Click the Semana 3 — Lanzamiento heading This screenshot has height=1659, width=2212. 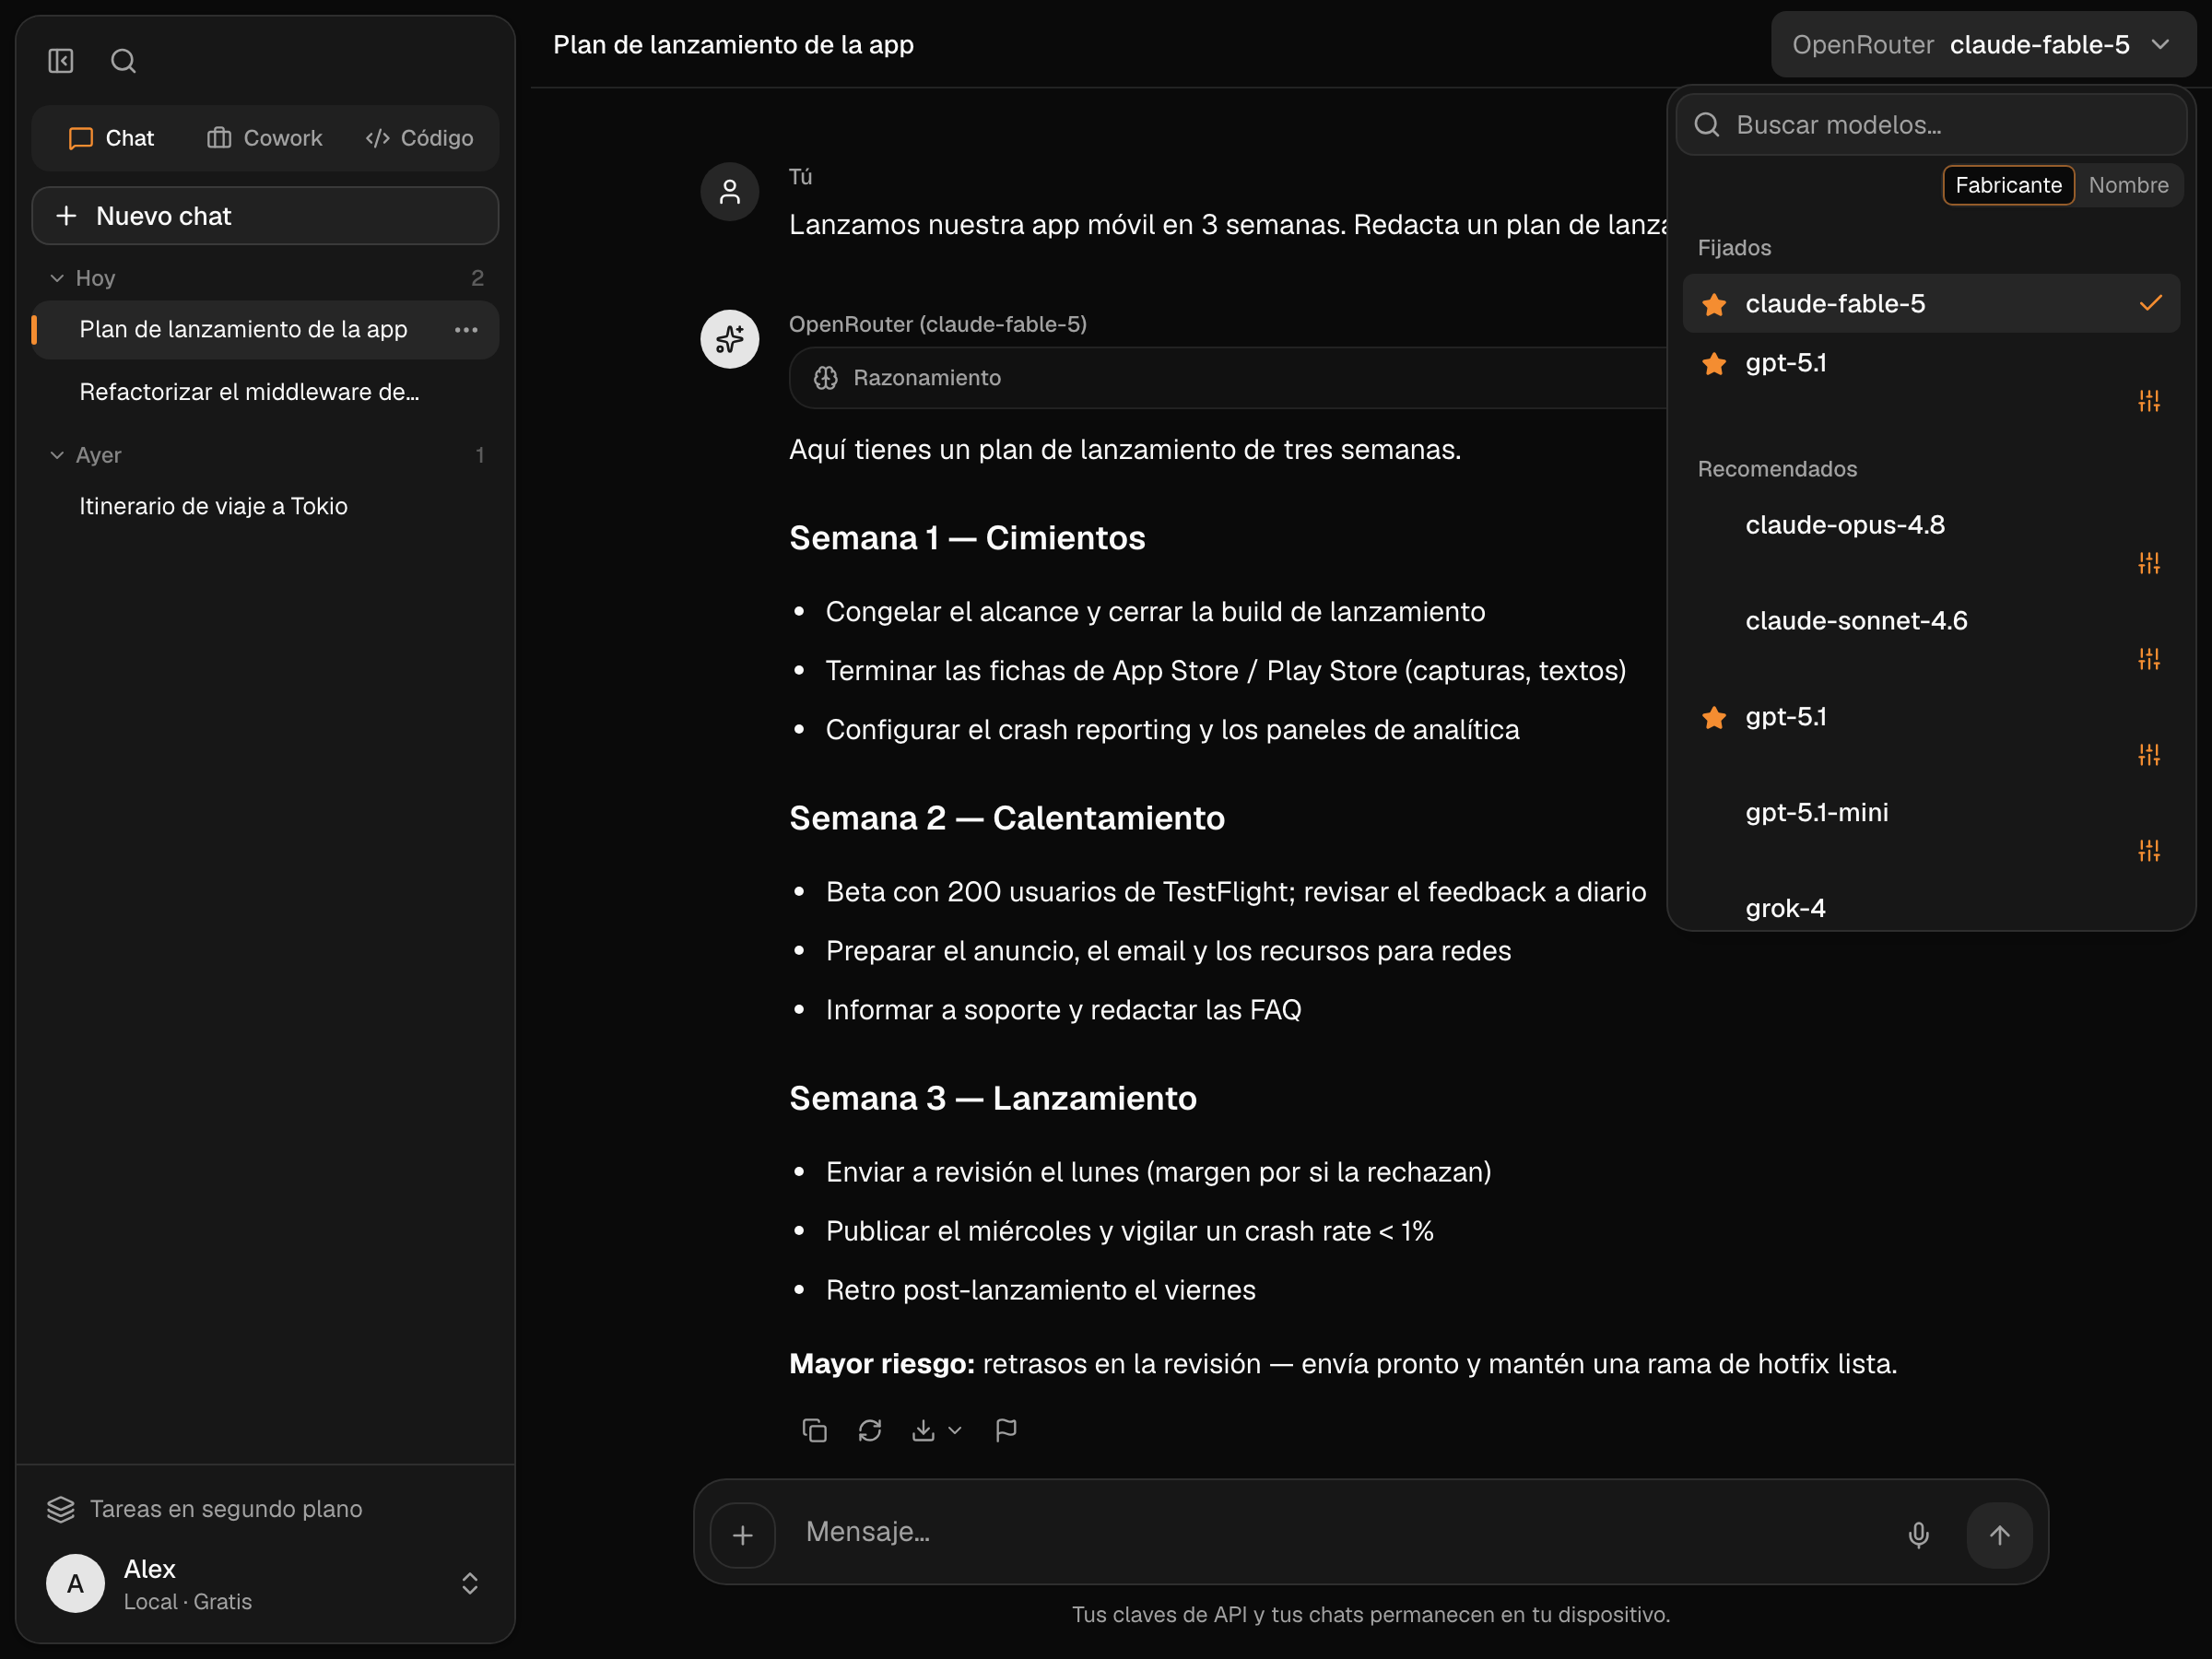(993, 1099)
